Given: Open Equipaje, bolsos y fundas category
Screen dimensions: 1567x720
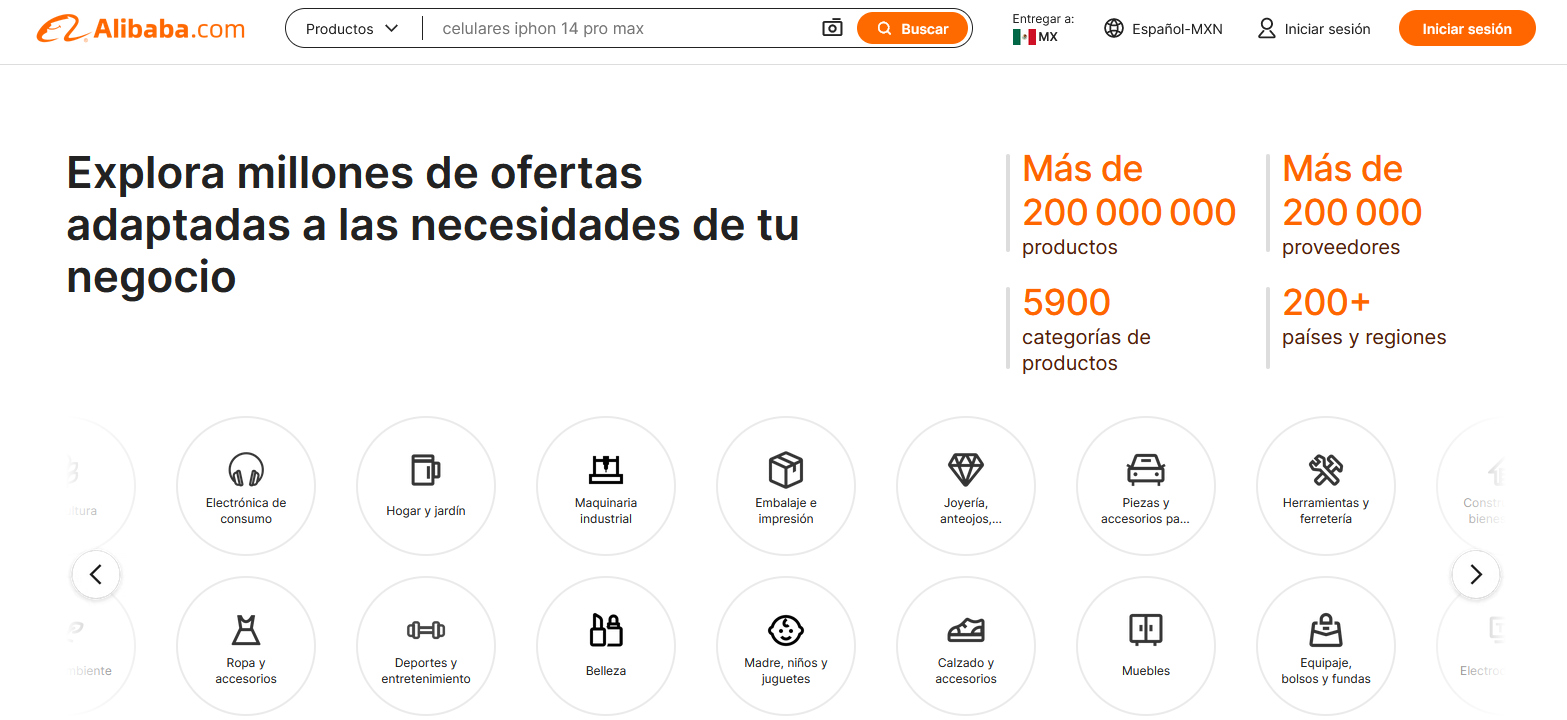Looking at the screenshot, I should [1326, 646].
